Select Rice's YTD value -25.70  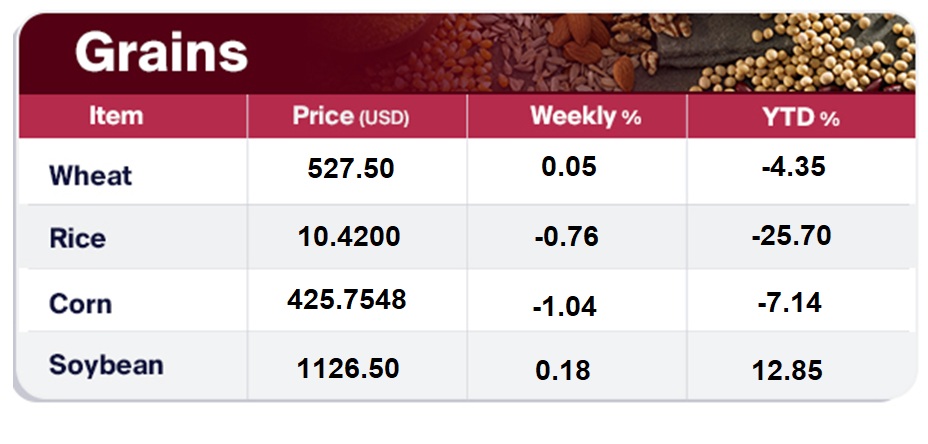pyautogui.click(x=794, y=236)
